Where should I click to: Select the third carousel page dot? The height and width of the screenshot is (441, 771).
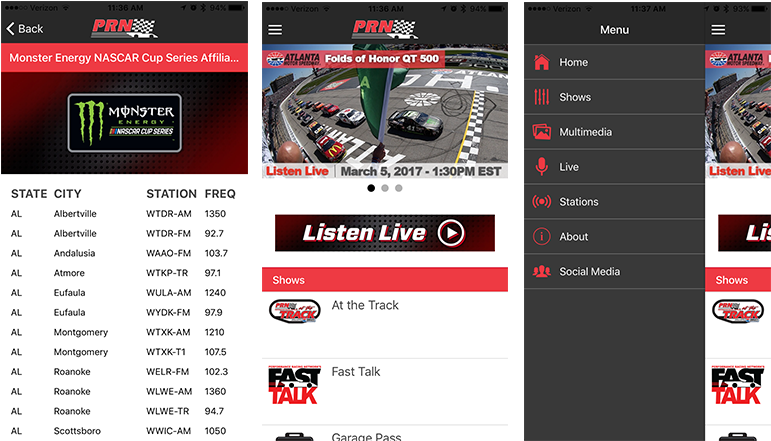click(399, 188)
